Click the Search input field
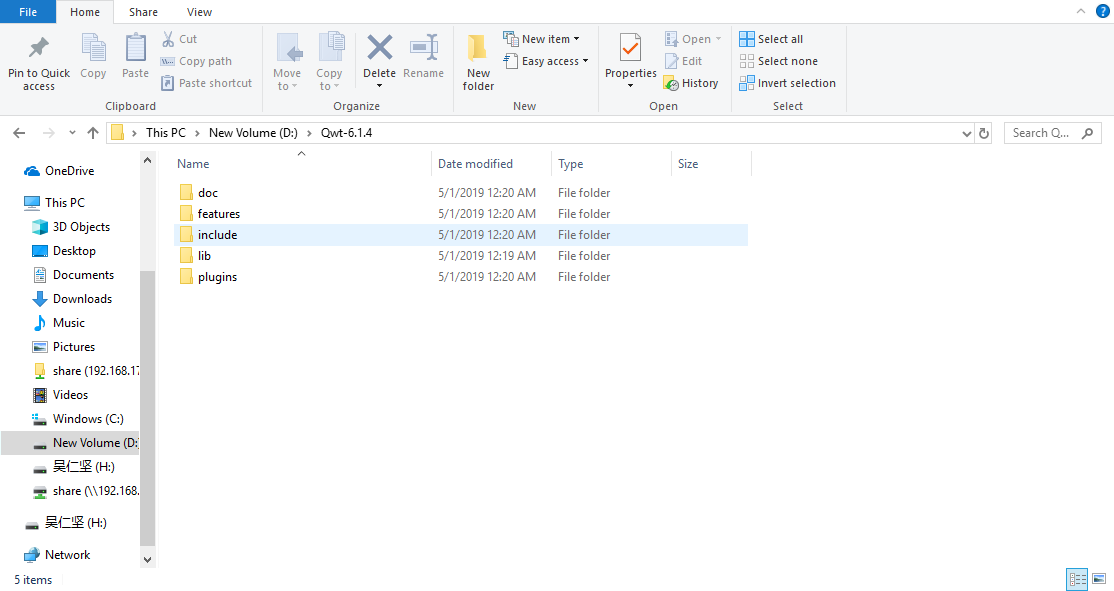Viewport: 1114px width, 591px height. (x=1050, y=133)
